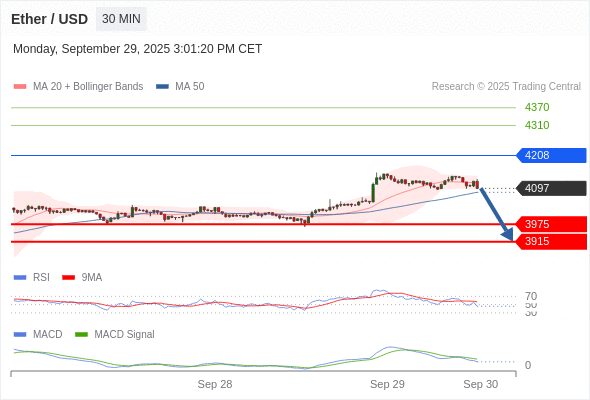Click the green MACD Signal legend swatch
Image resolution: width=590 pixels, height=400 pixels.
pyautogui.click(x=81, y=335)
